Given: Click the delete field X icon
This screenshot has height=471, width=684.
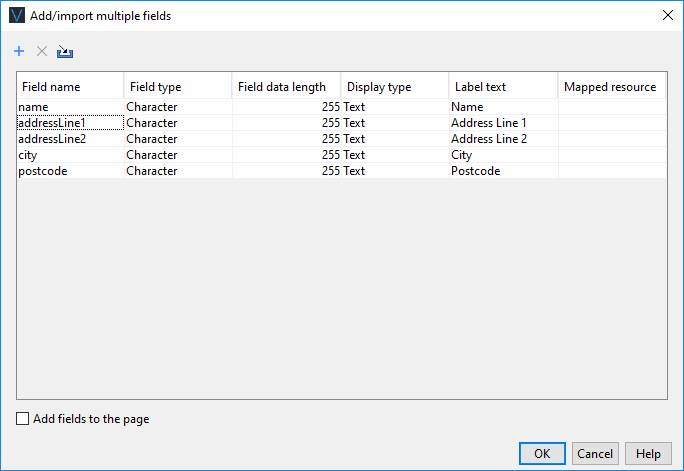Looking at the screenshot, I should (42, 51).
